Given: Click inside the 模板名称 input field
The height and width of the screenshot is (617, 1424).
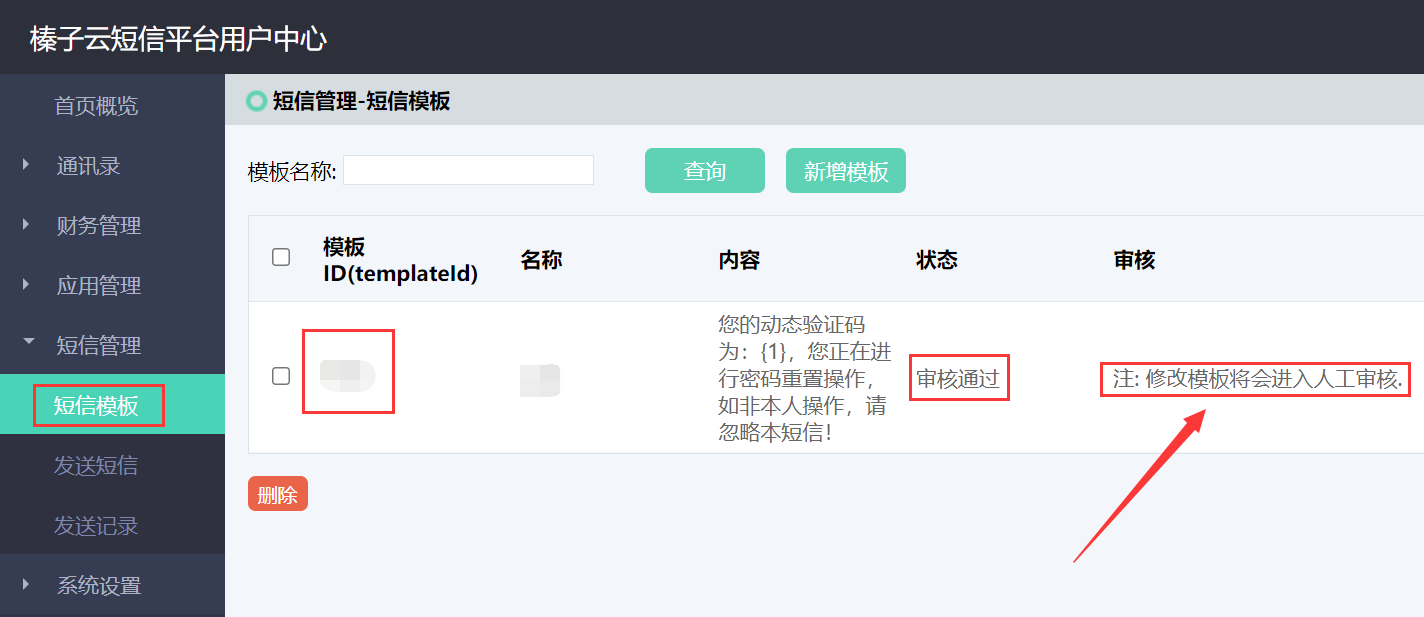Looking at the screenshot, I should [x=468, y=170].
